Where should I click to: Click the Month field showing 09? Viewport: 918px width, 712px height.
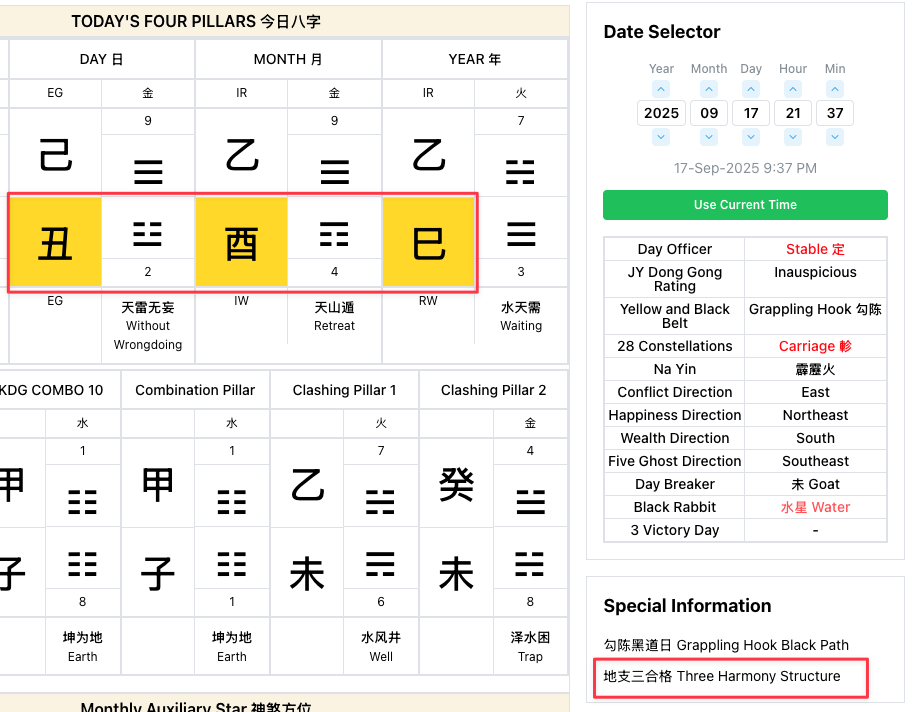[709, 113]
